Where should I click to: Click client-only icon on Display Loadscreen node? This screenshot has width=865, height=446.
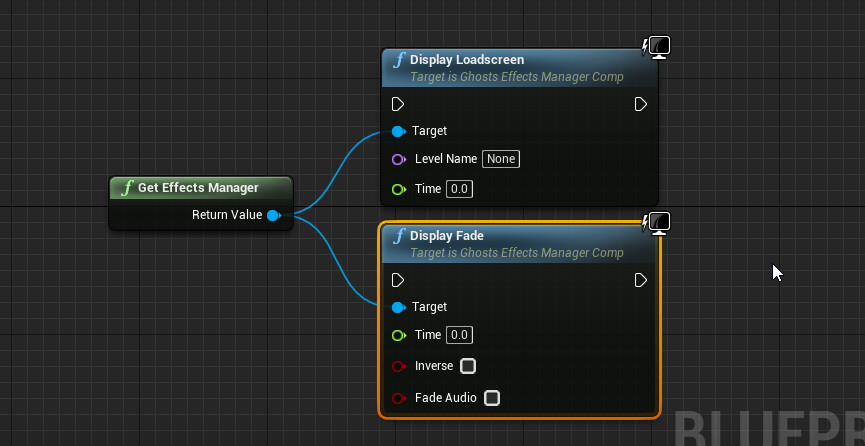tap(656, 47)
